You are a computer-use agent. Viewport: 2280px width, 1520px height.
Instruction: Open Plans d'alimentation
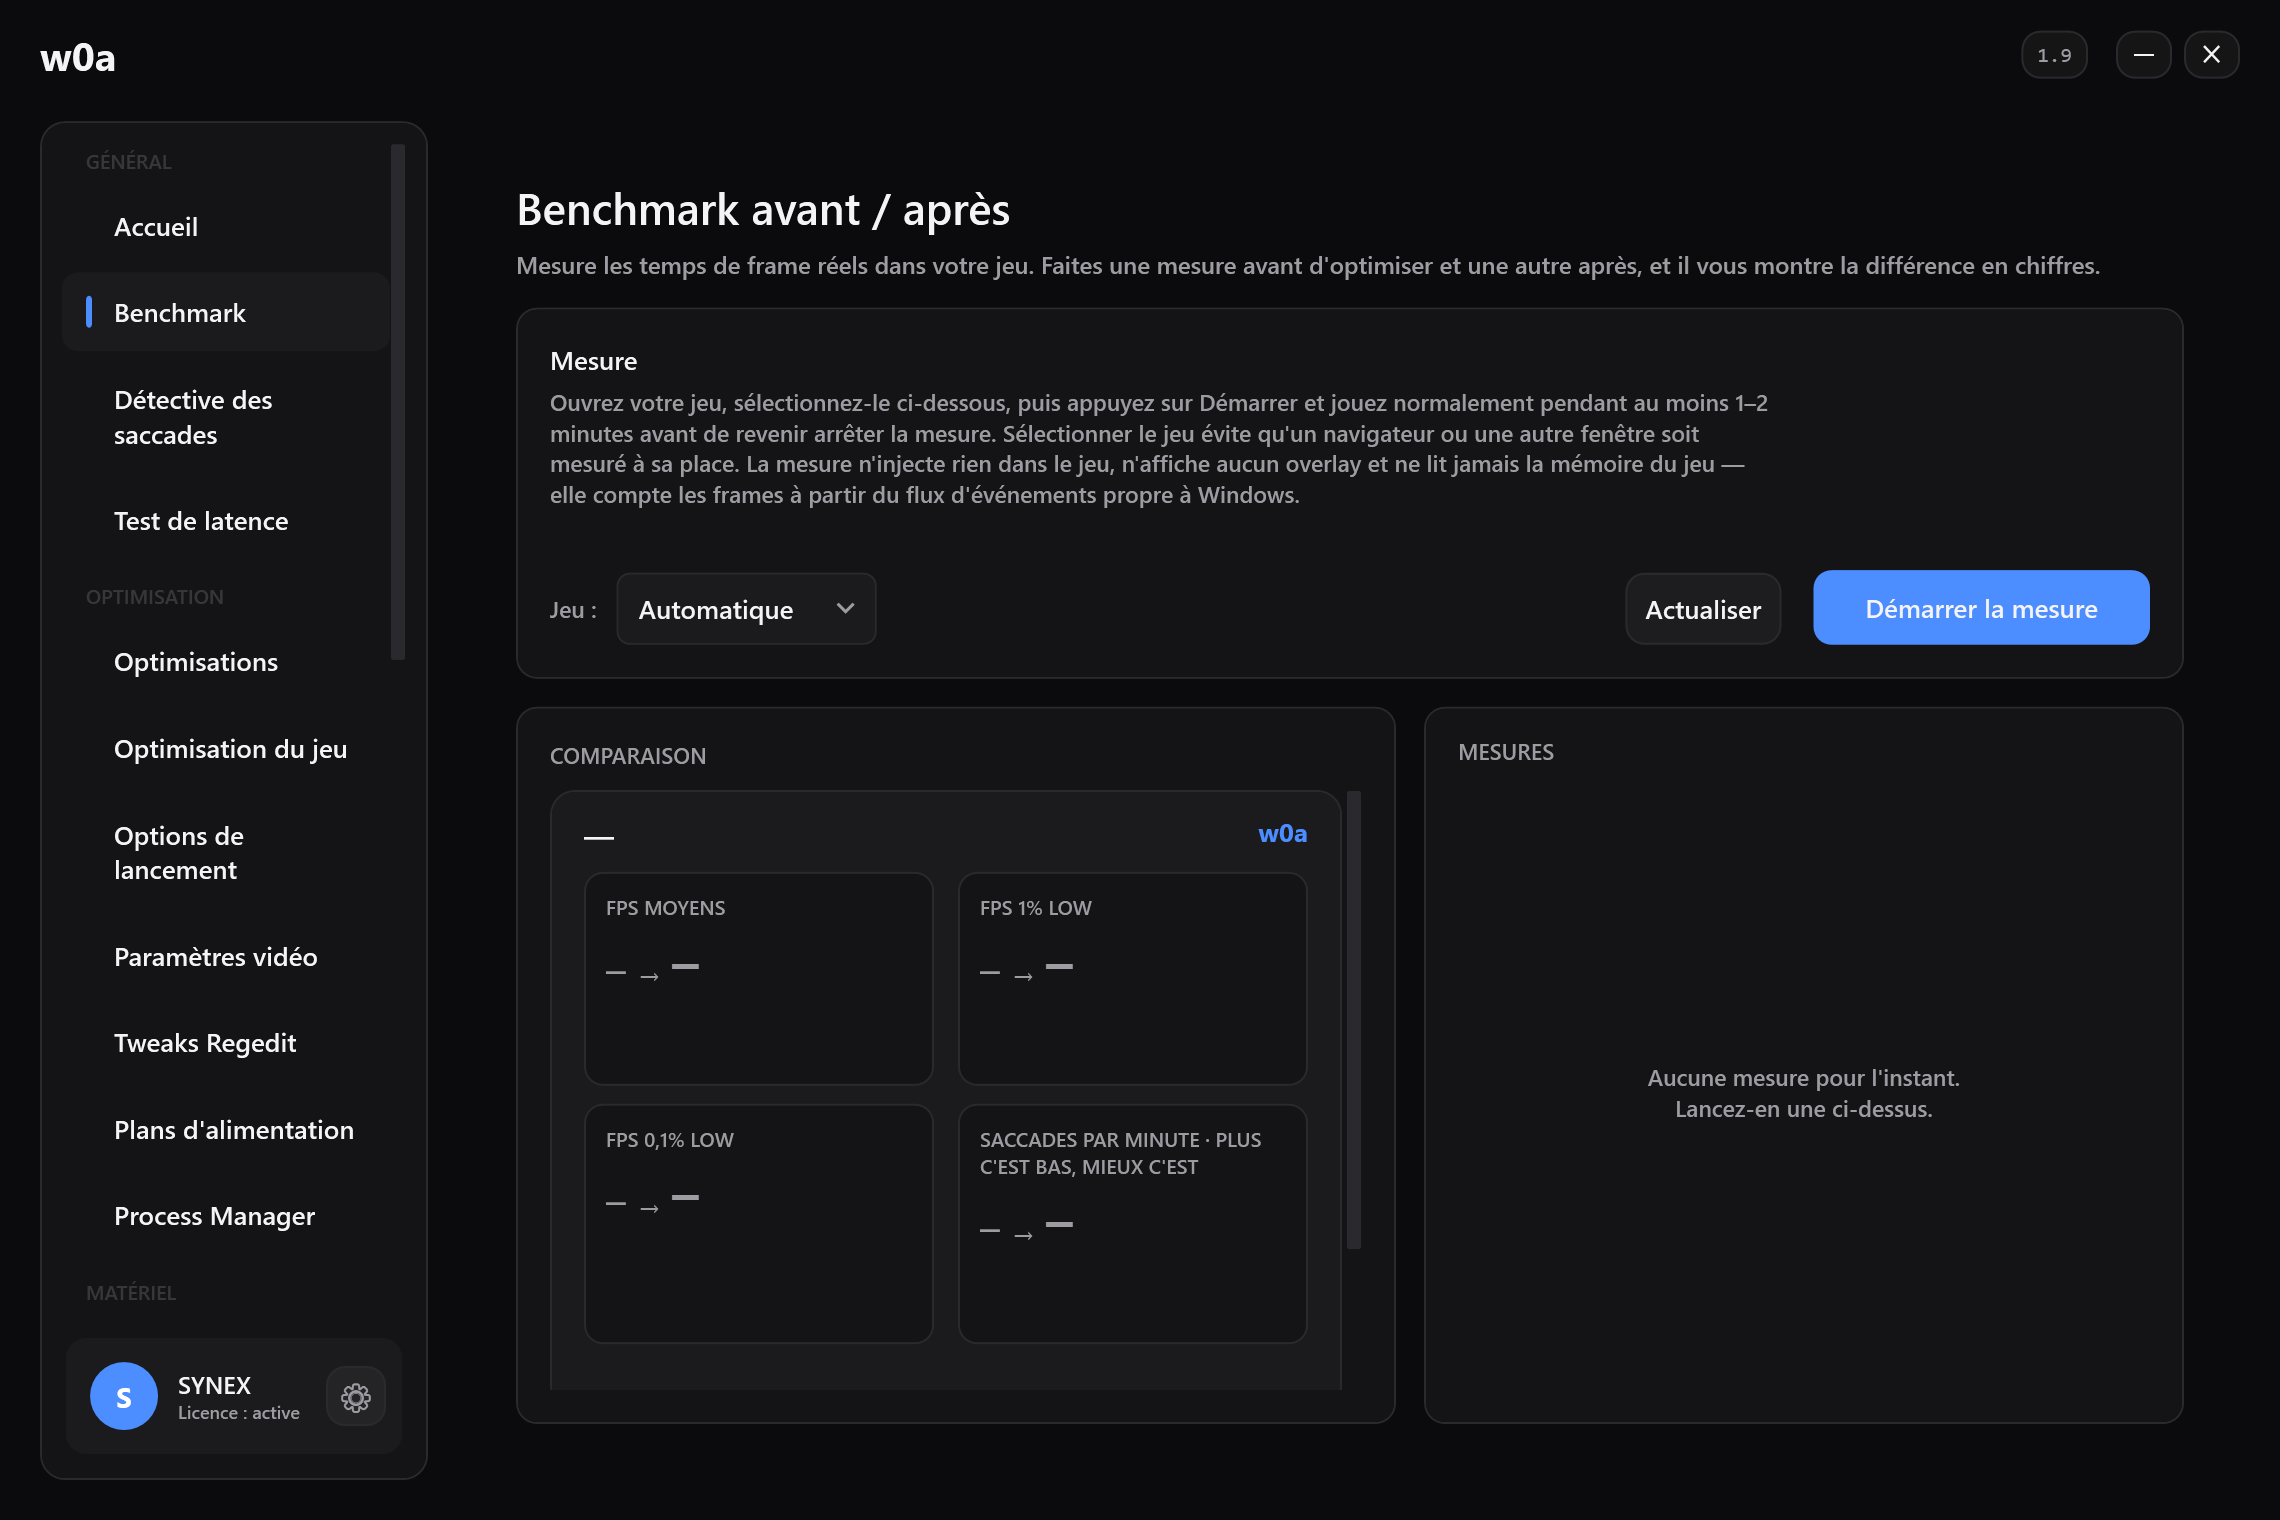[x=226, y=1130]
